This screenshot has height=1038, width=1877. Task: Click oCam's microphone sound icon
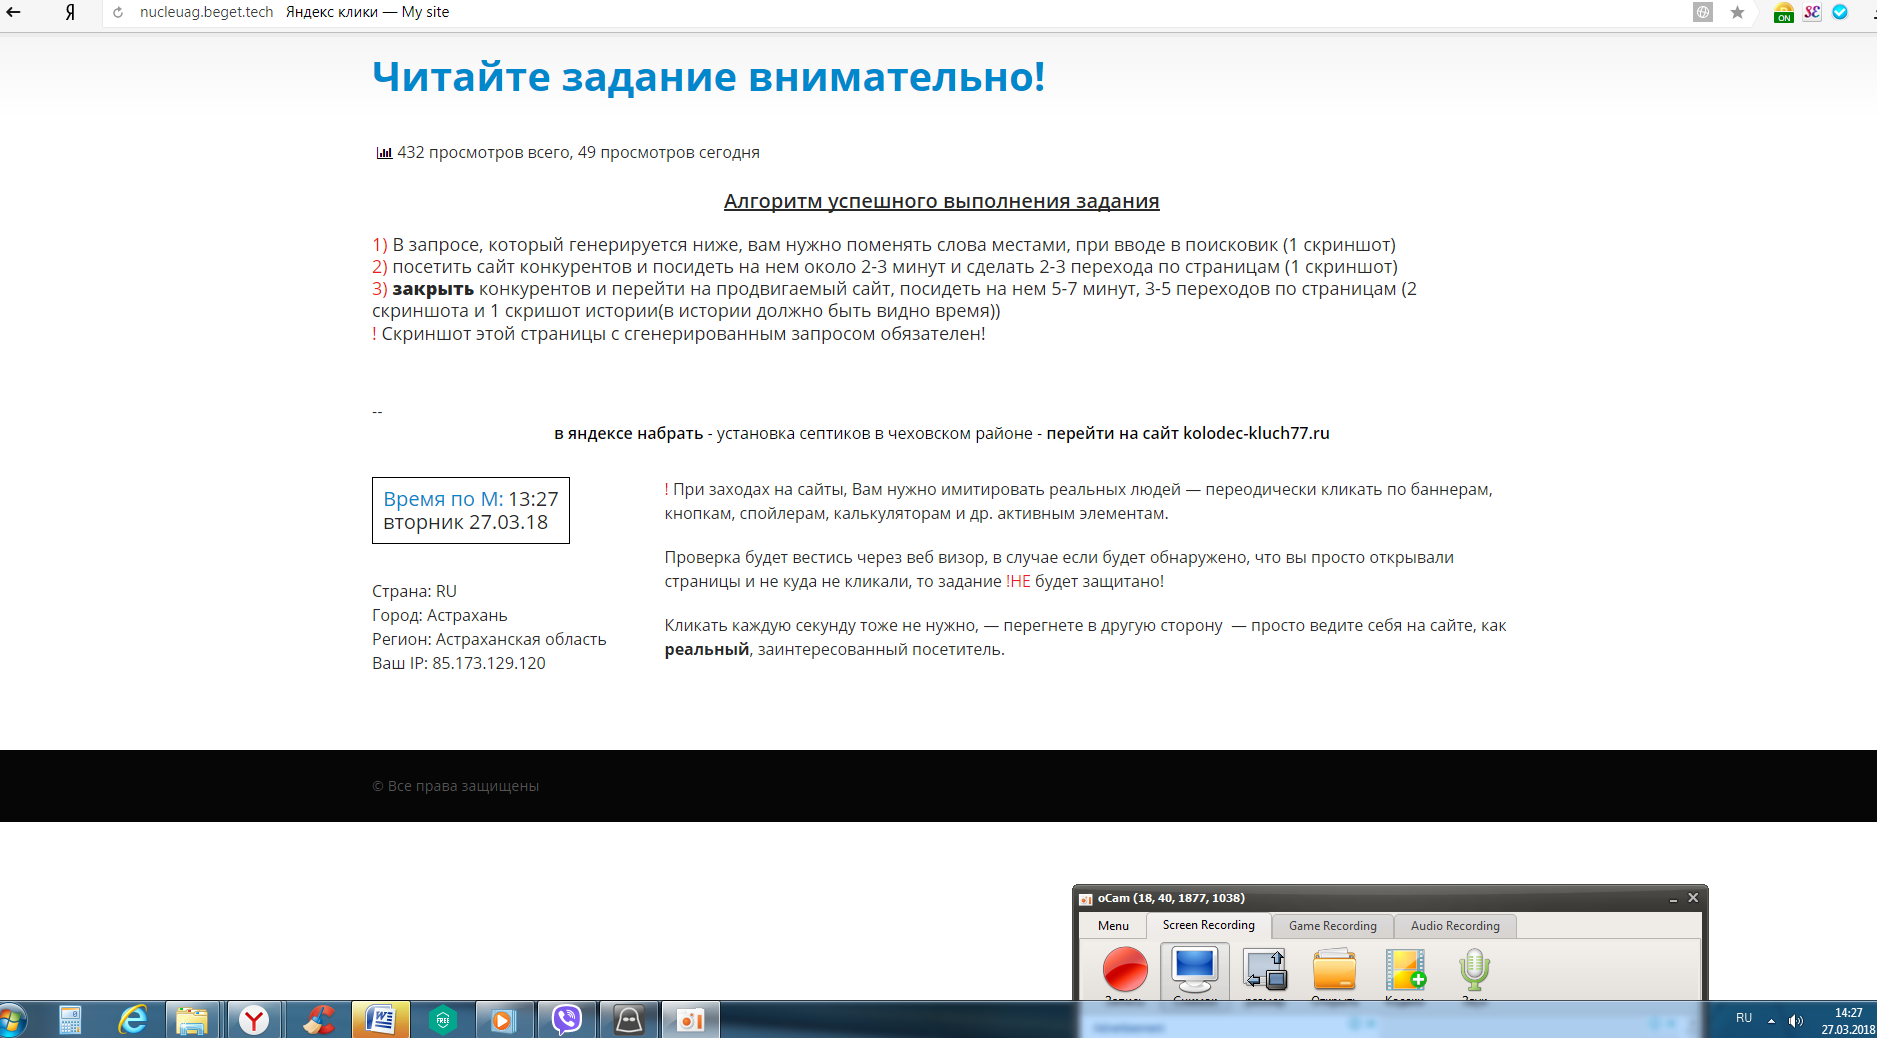[1474, 970]
